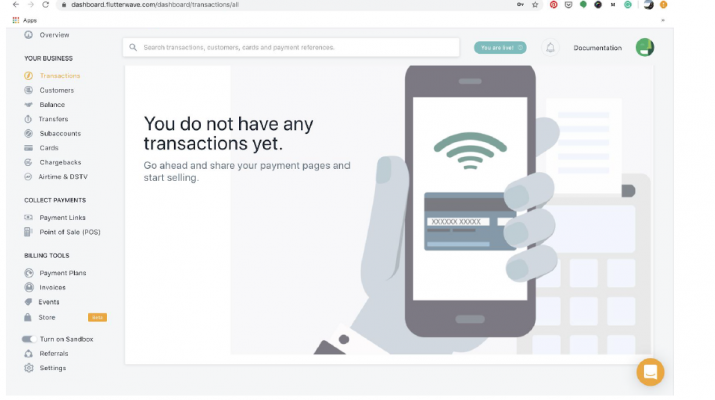Open Transactions in the sidebar
The width and height of the screenshot is (715, 400).
pyautogui.click(x=60, y=76)
